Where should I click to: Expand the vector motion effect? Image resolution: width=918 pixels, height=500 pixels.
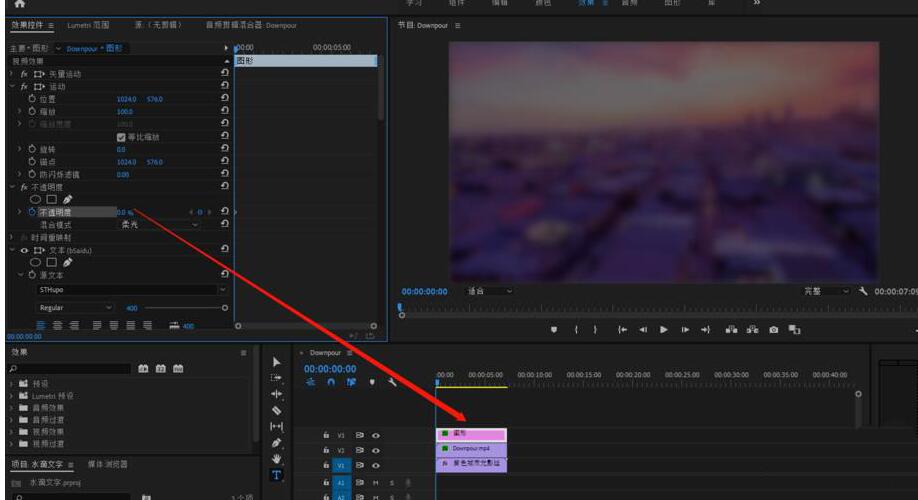tap(12, 74)
